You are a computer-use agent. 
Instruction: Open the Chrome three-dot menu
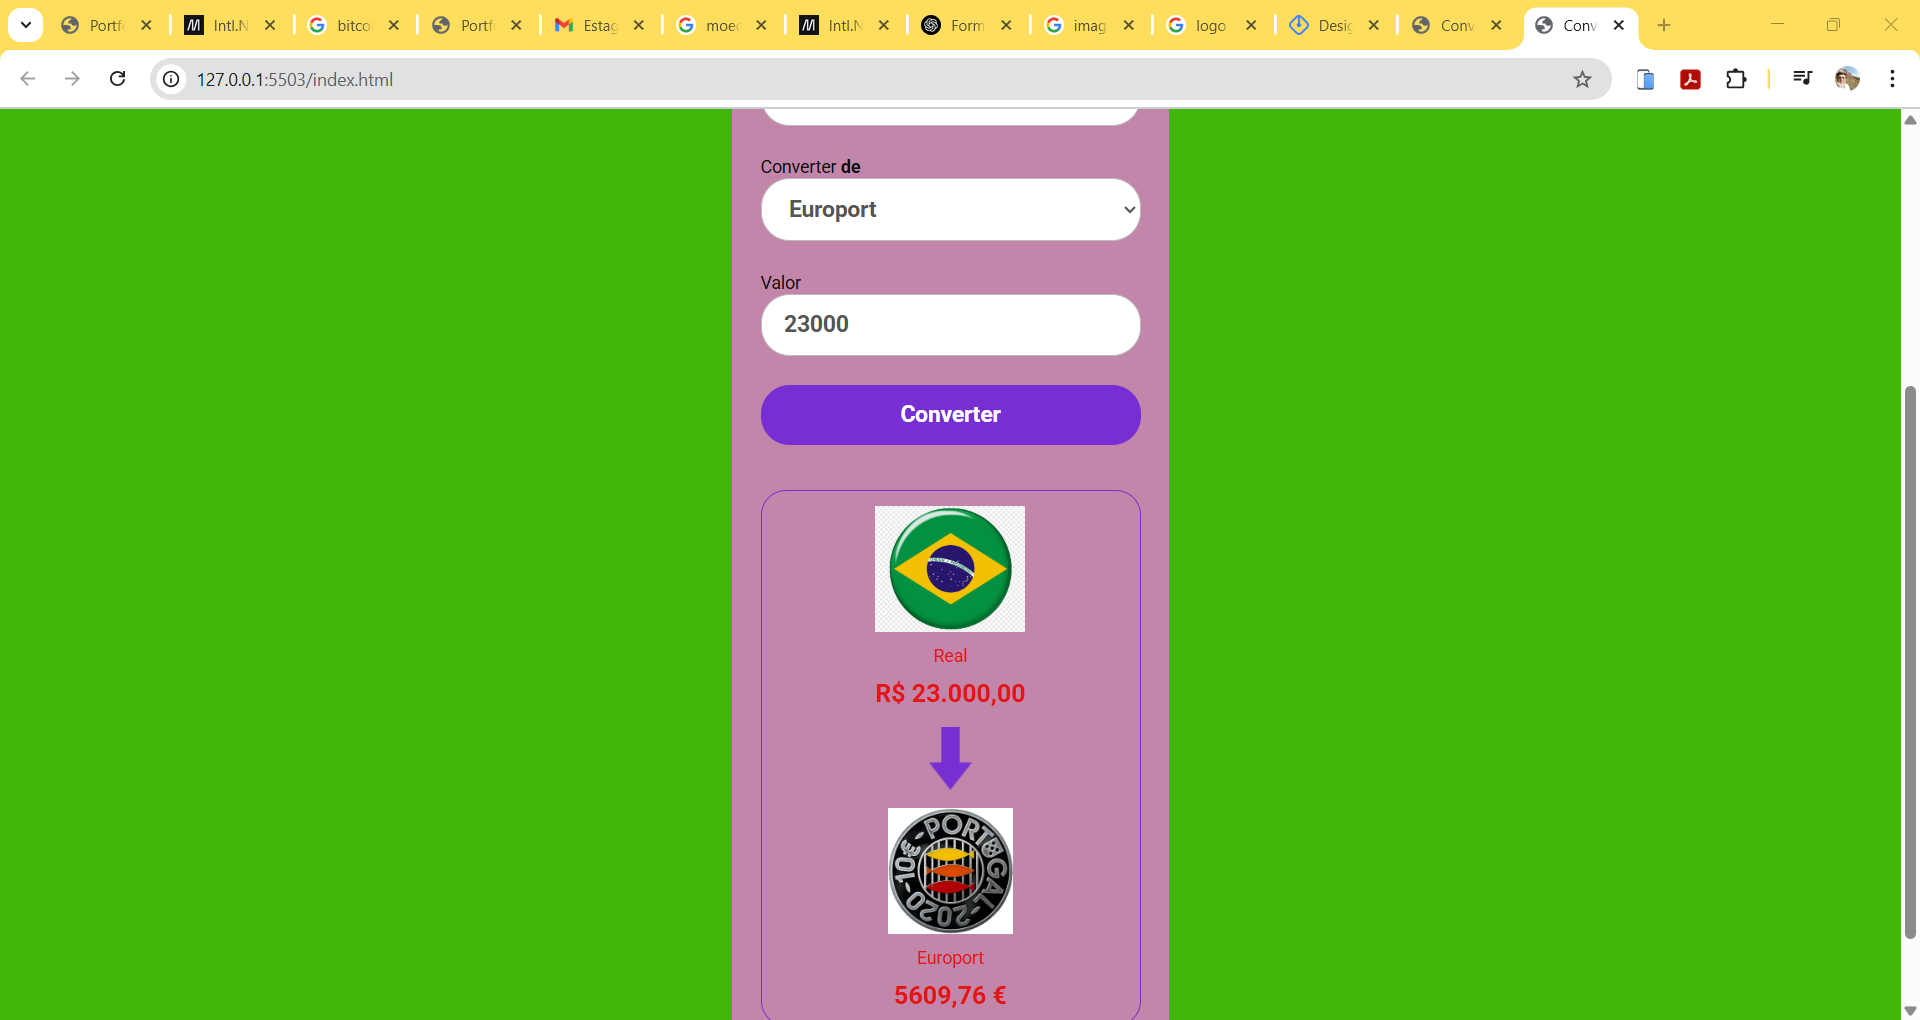(x=1892, y=79)
